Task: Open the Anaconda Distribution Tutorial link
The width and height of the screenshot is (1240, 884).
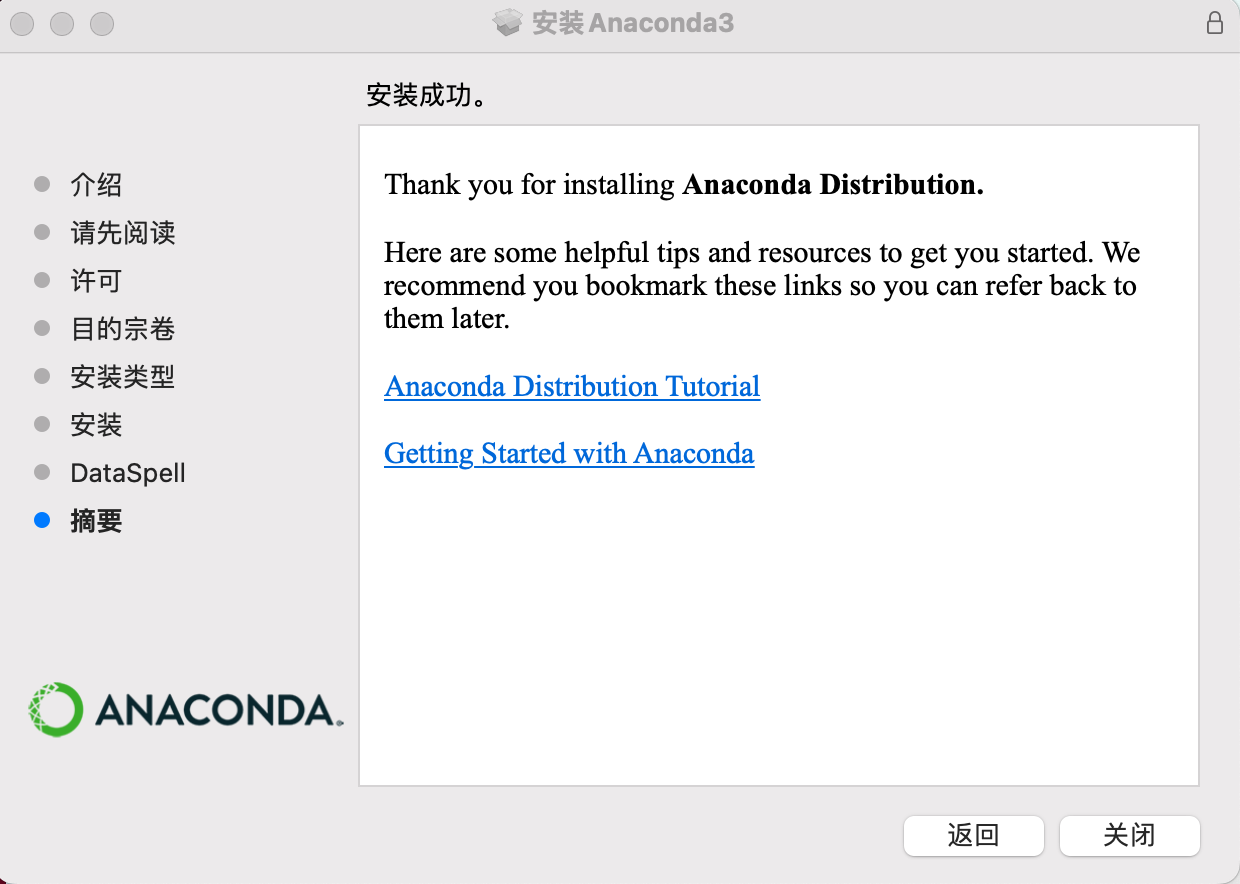Action: (571, 387)
